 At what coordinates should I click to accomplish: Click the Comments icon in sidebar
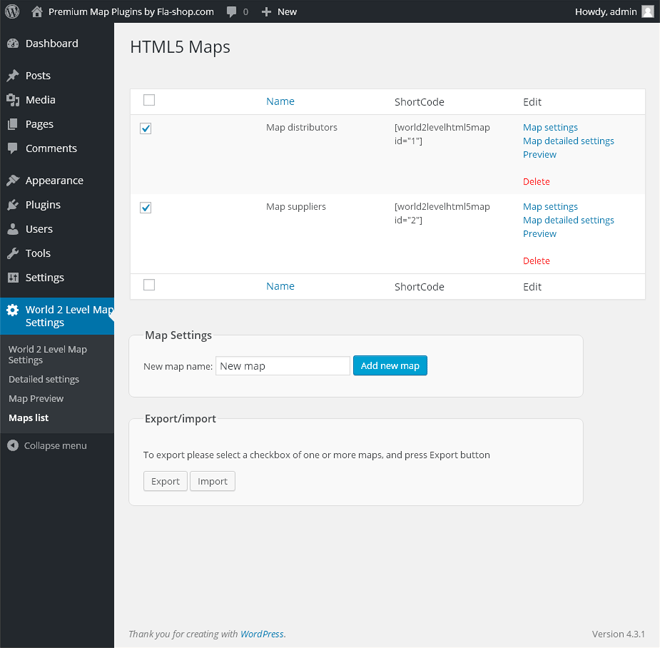coord(13,148)
